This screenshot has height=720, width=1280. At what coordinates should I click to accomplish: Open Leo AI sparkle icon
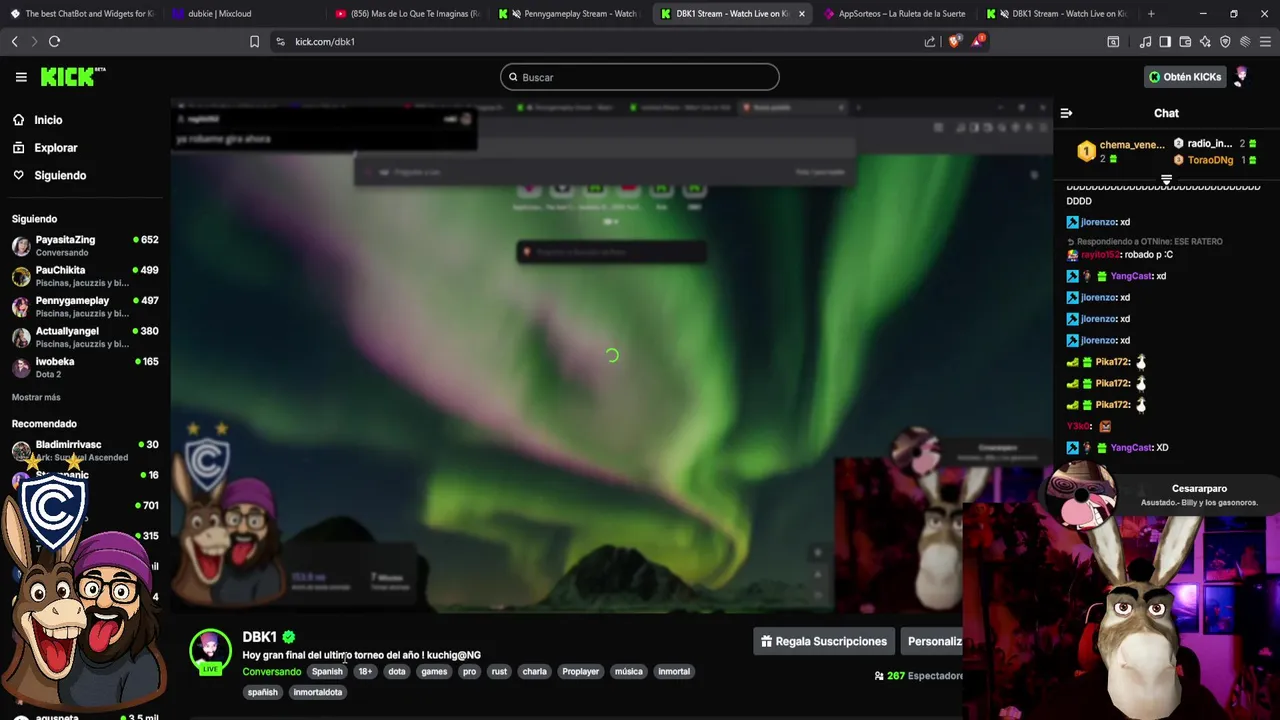coord(1205,41)
